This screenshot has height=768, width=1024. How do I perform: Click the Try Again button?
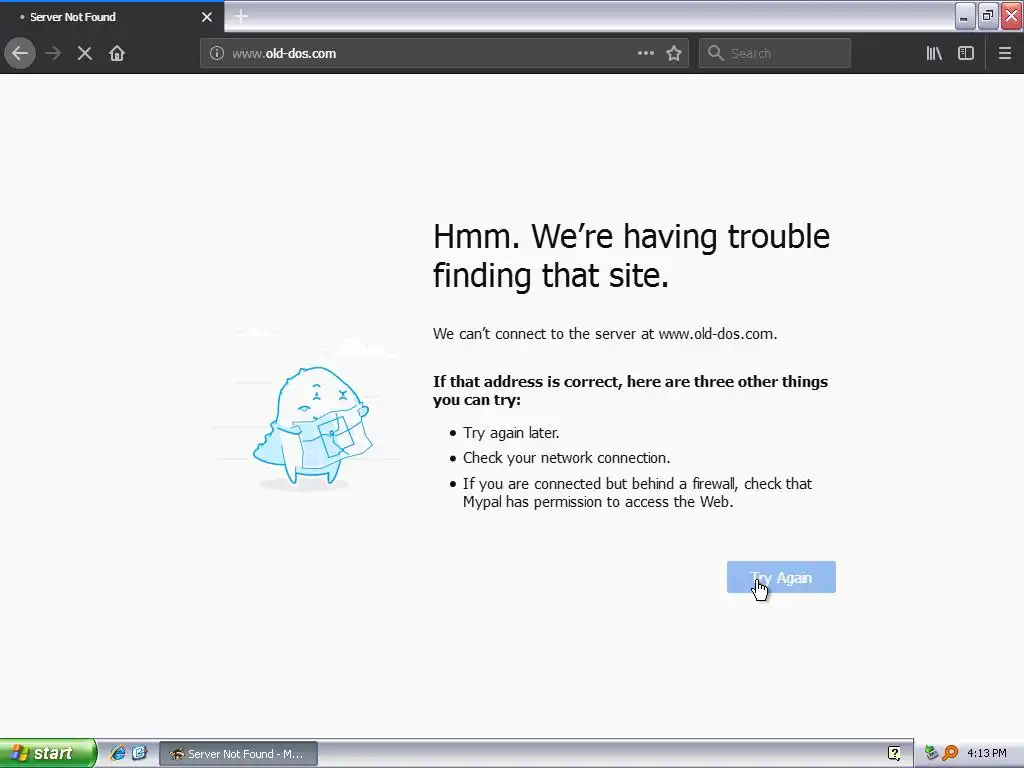point(781,577)
